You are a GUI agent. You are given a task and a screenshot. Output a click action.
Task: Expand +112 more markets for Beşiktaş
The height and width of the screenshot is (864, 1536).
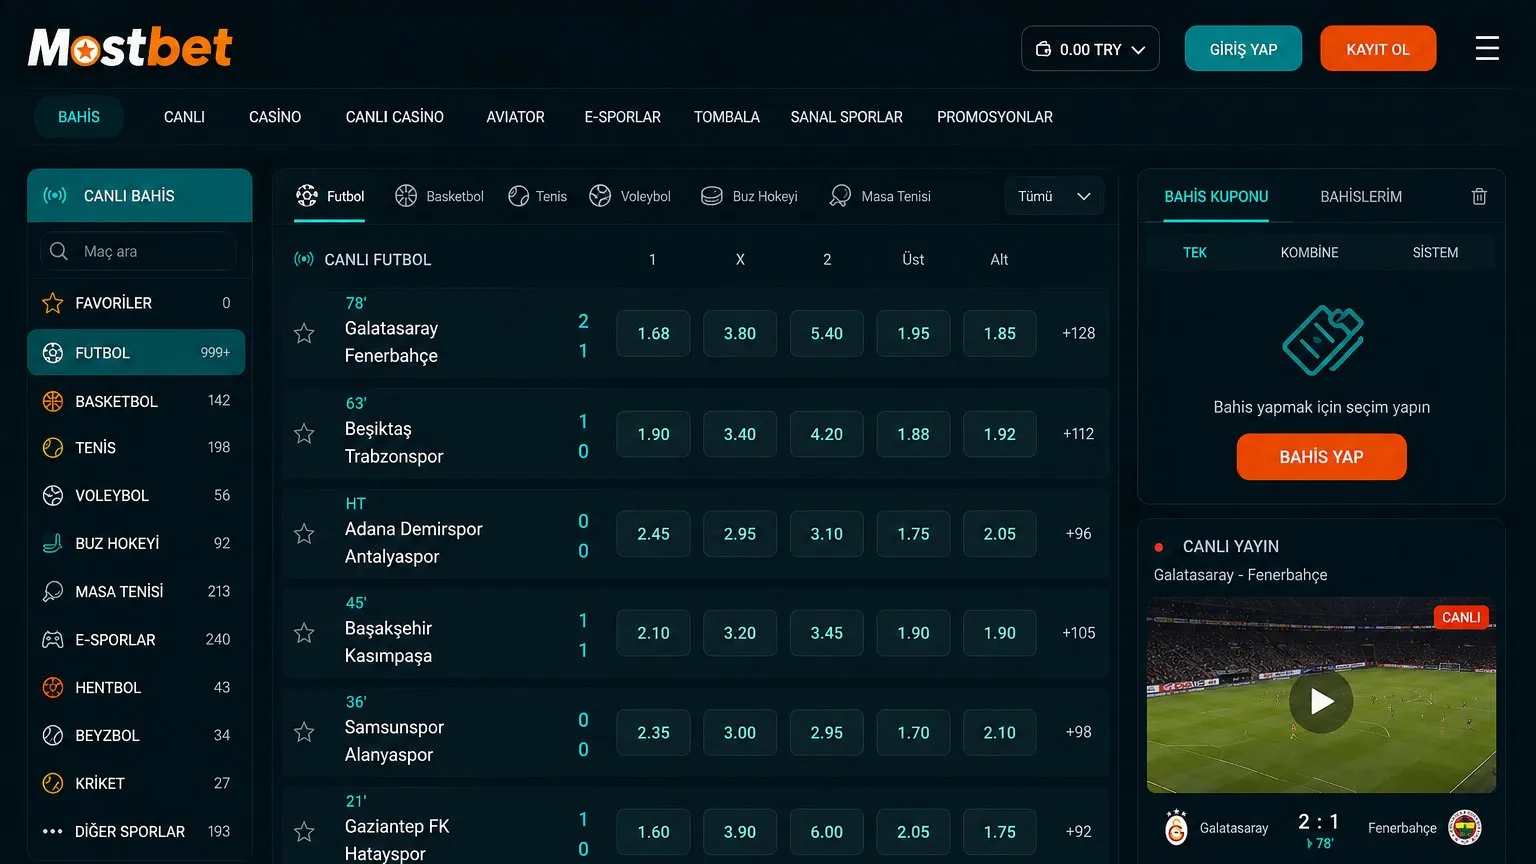1078,434
